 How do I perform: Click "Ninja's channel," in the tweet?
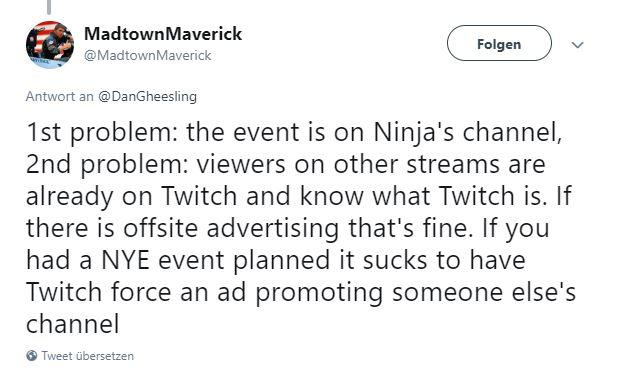coord(467,133)
